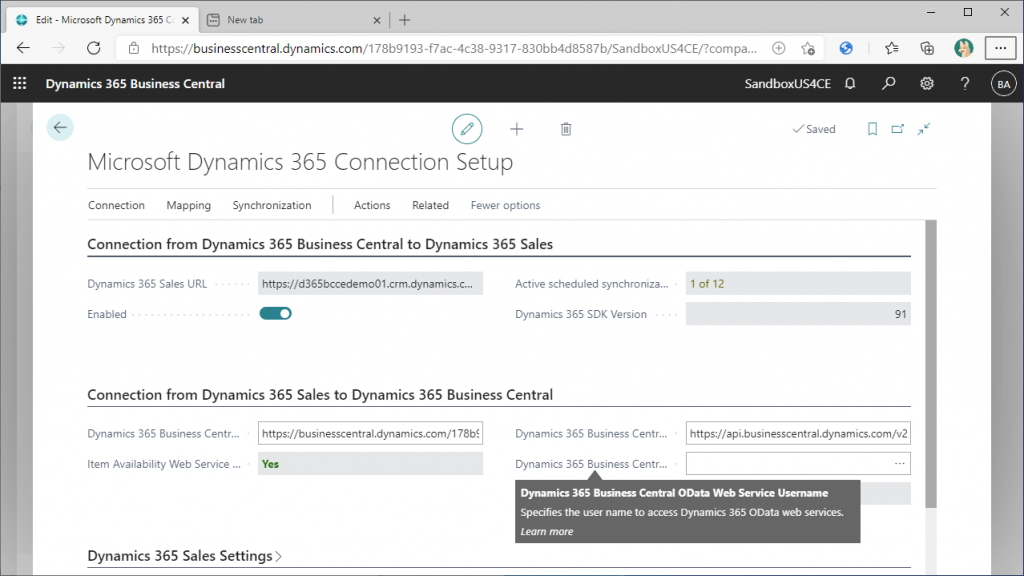Click Learn more in the tooltip
Viewport: 1024px width, 576px height.
(547, 532)
